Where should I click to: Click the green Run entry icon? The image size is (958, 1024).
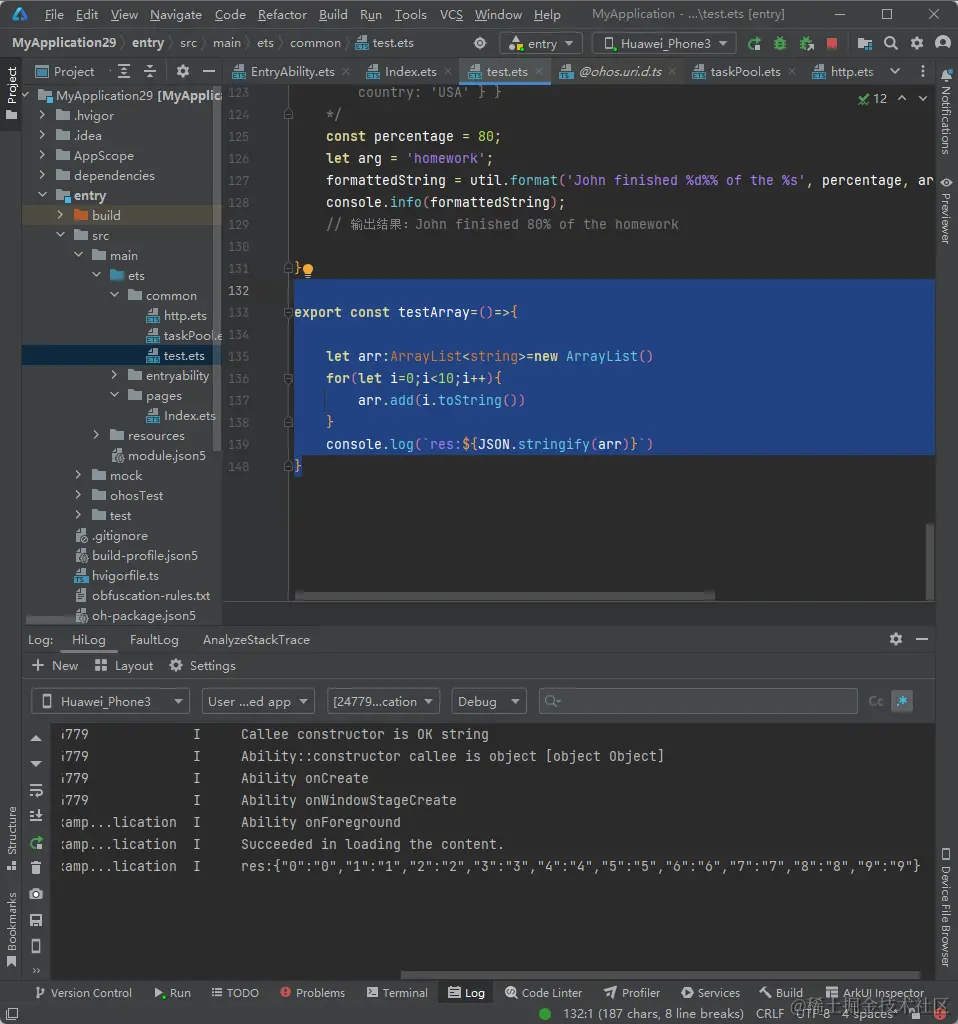pyautogui.click(x=754, y=44)
